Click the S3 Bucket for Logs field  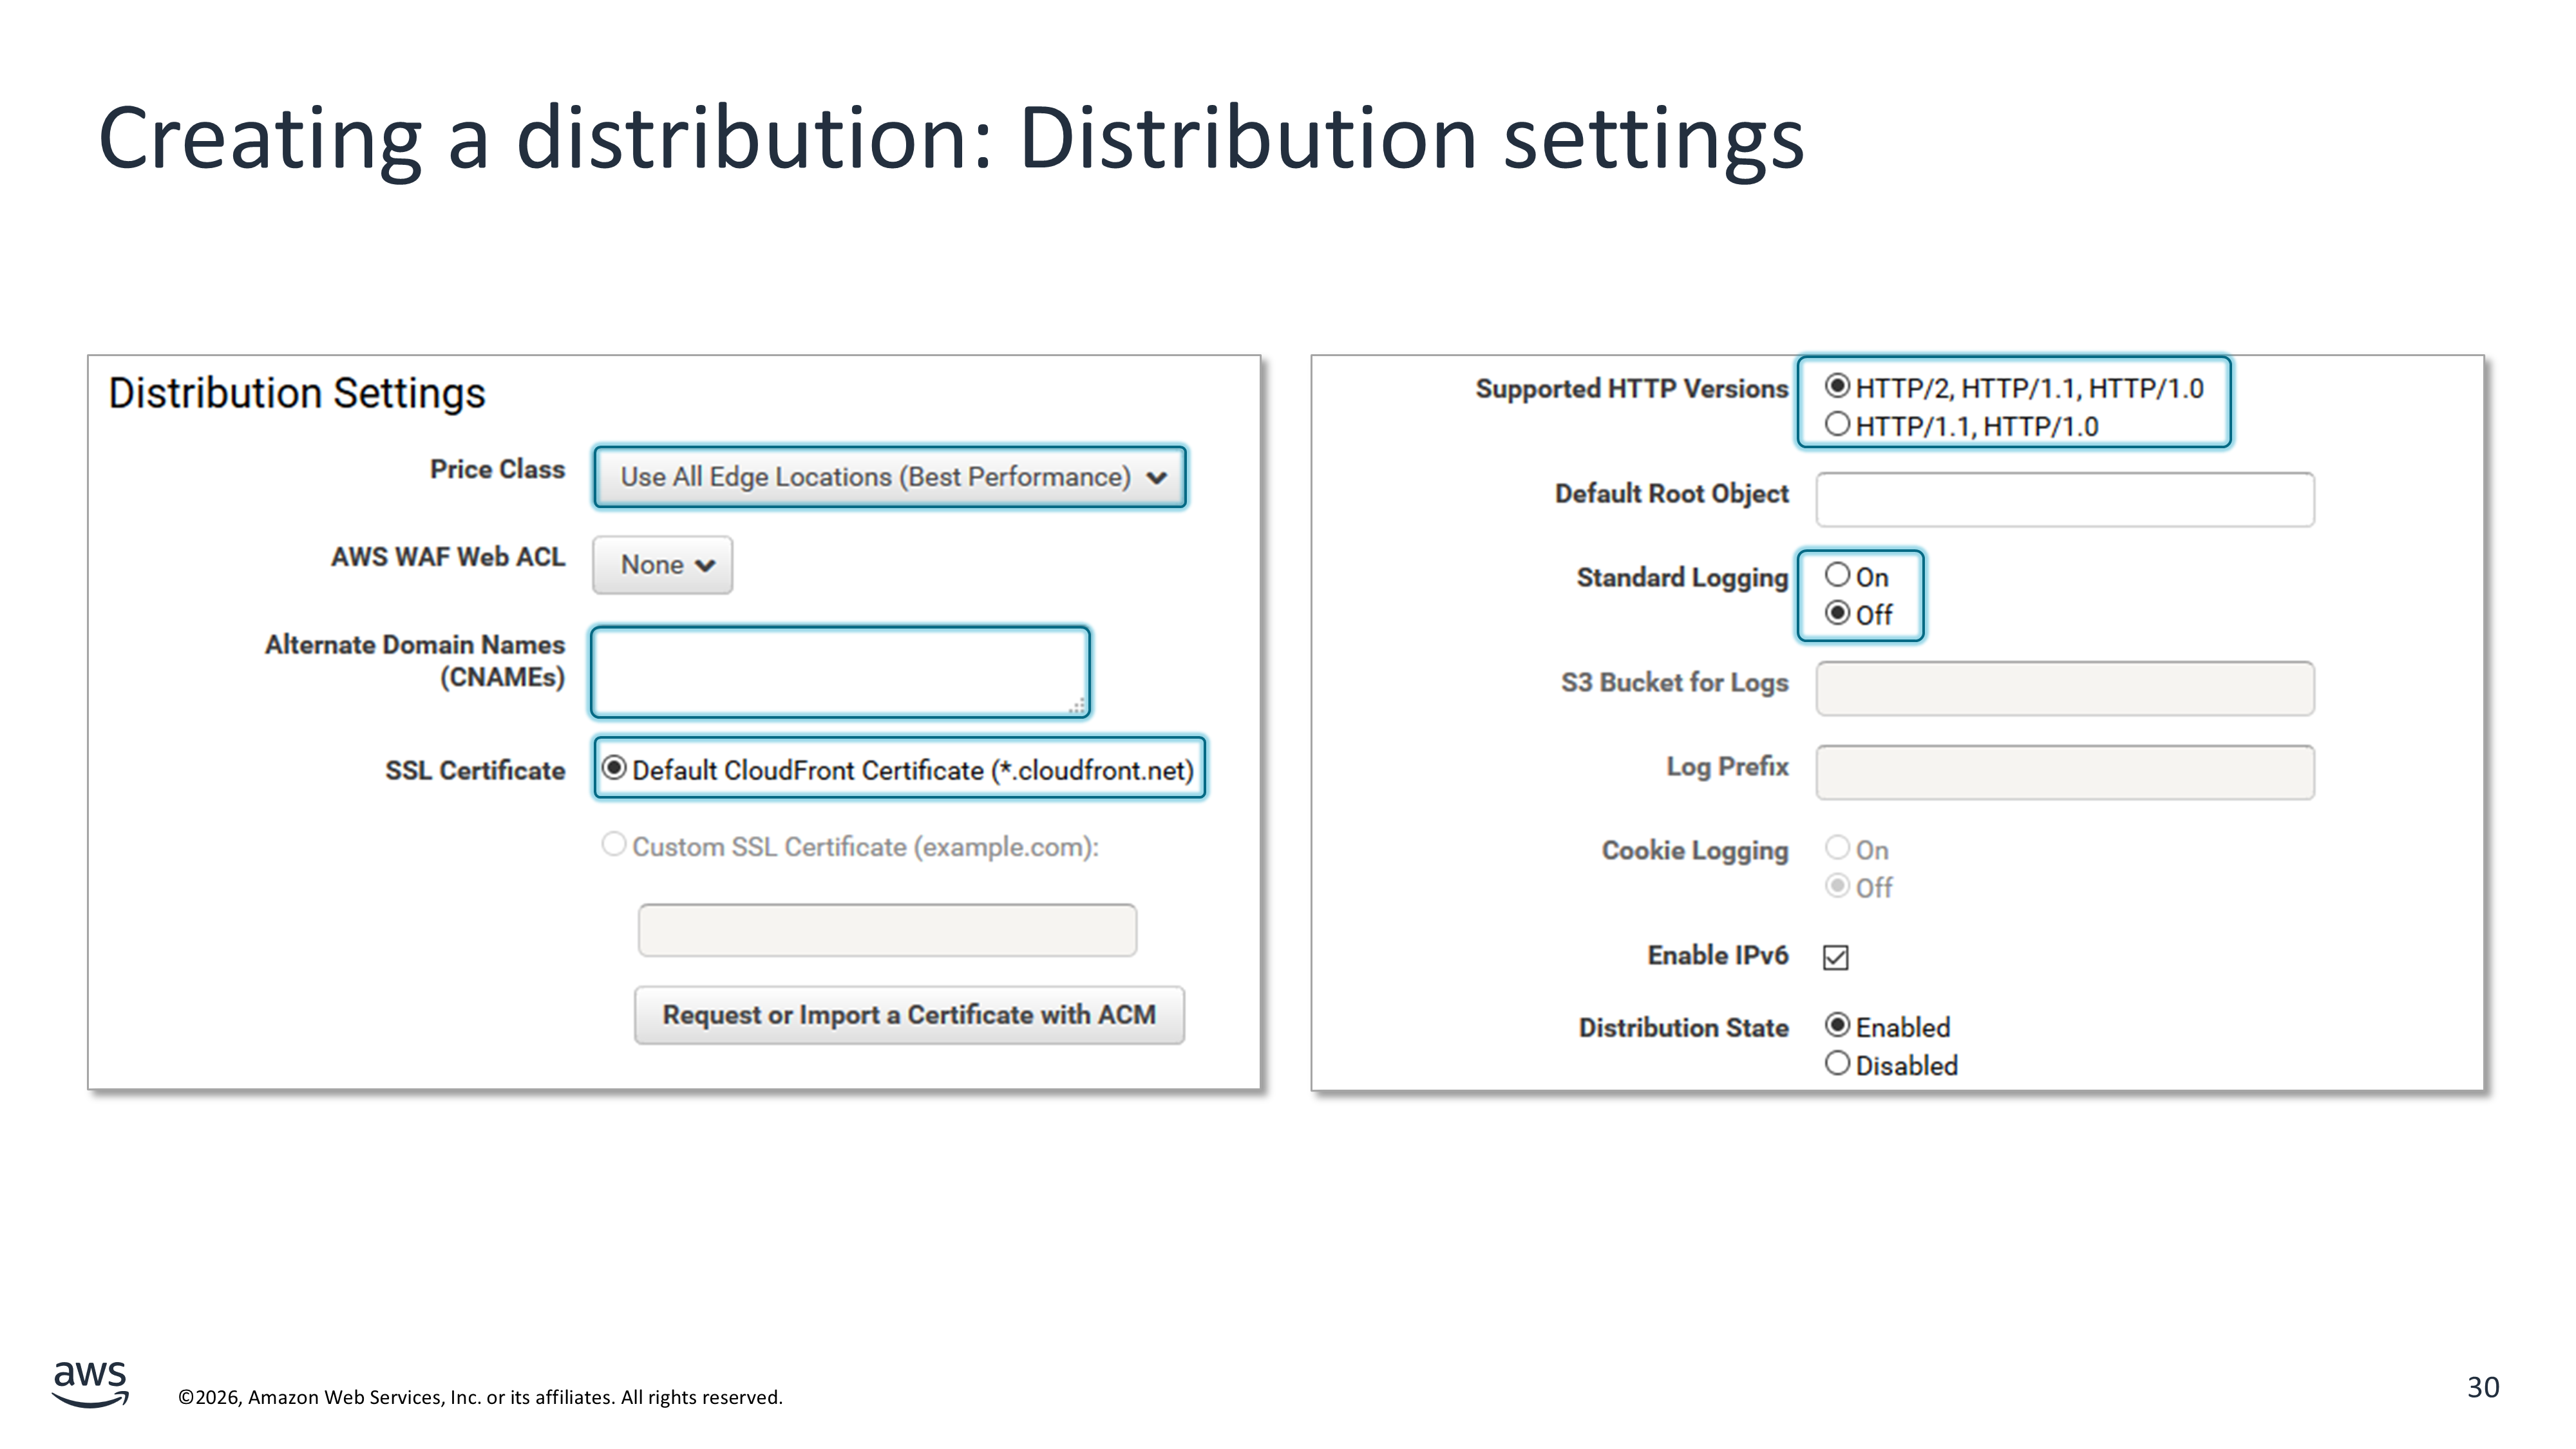click(x=2064, y=689)
